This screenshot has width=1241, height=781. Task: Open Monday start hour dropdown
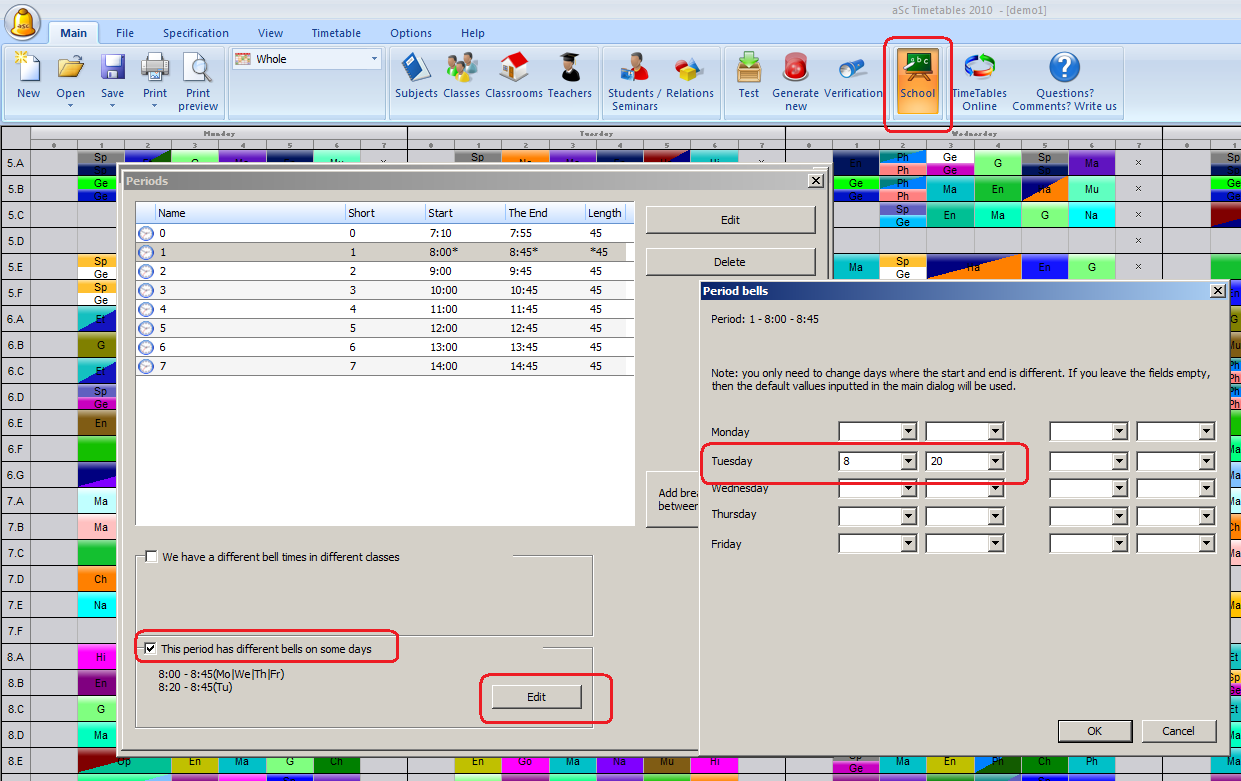[x=908, y=432]
